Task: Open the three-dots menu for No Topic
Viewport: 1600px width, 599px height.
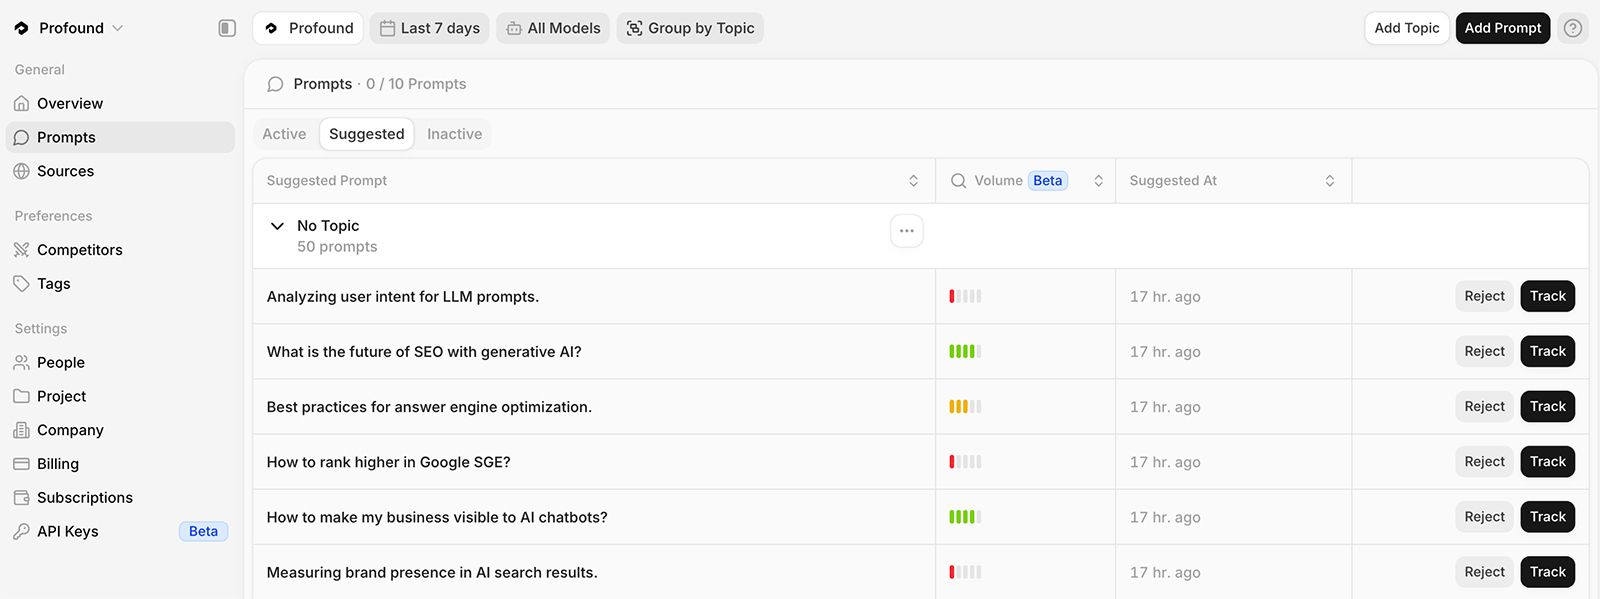Action: click(907, 231)
